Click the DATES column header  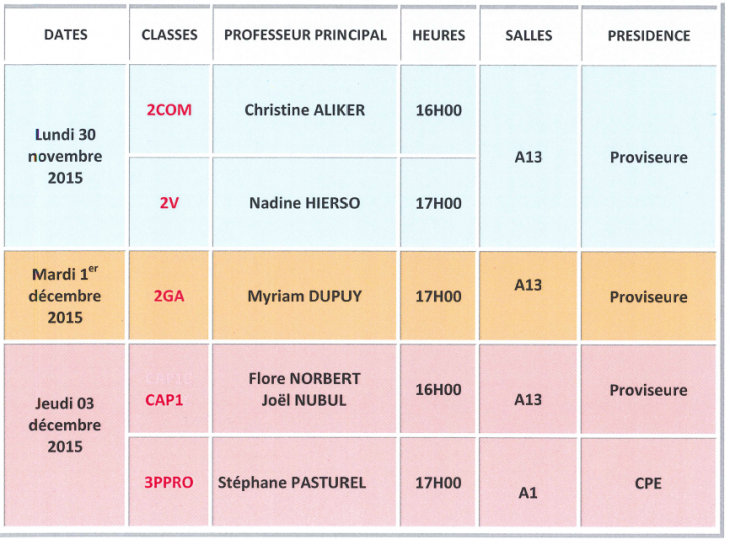point(65,35)
